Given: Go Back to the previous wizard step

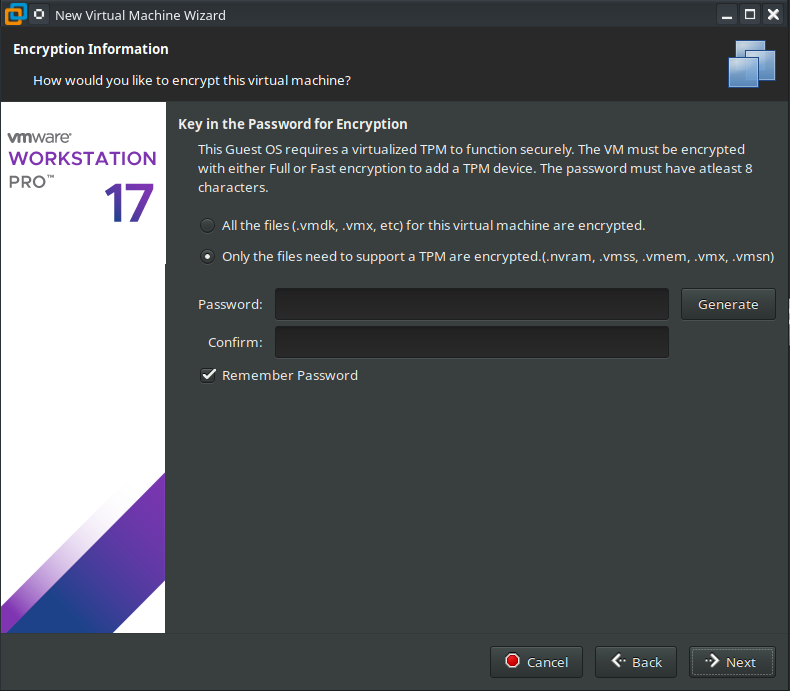Looking at the screenshot, I should click(636, 662).
